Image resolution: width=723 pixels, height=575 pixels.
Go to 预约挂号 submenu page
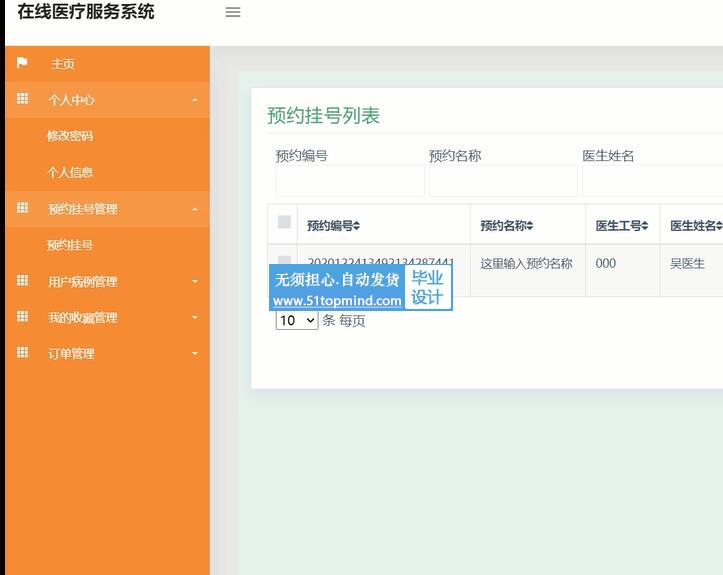click(x=70, y=245)
